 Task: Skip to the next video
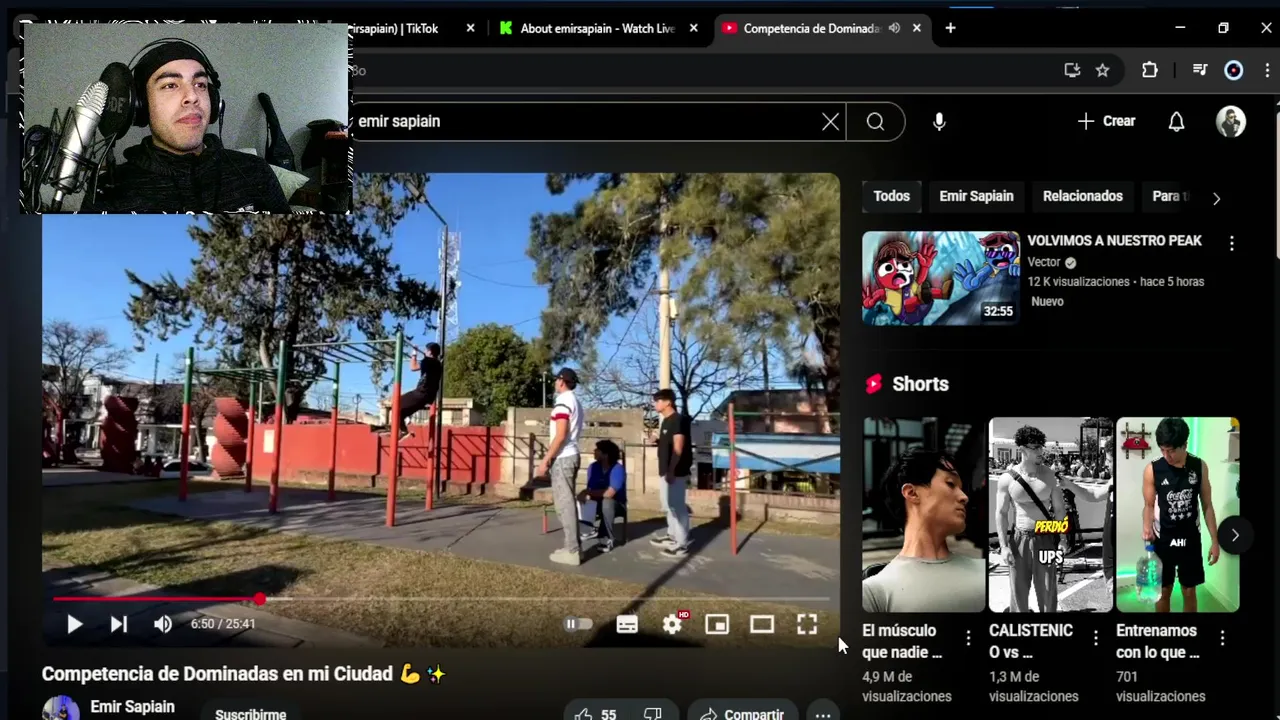(x=118, y=624)
